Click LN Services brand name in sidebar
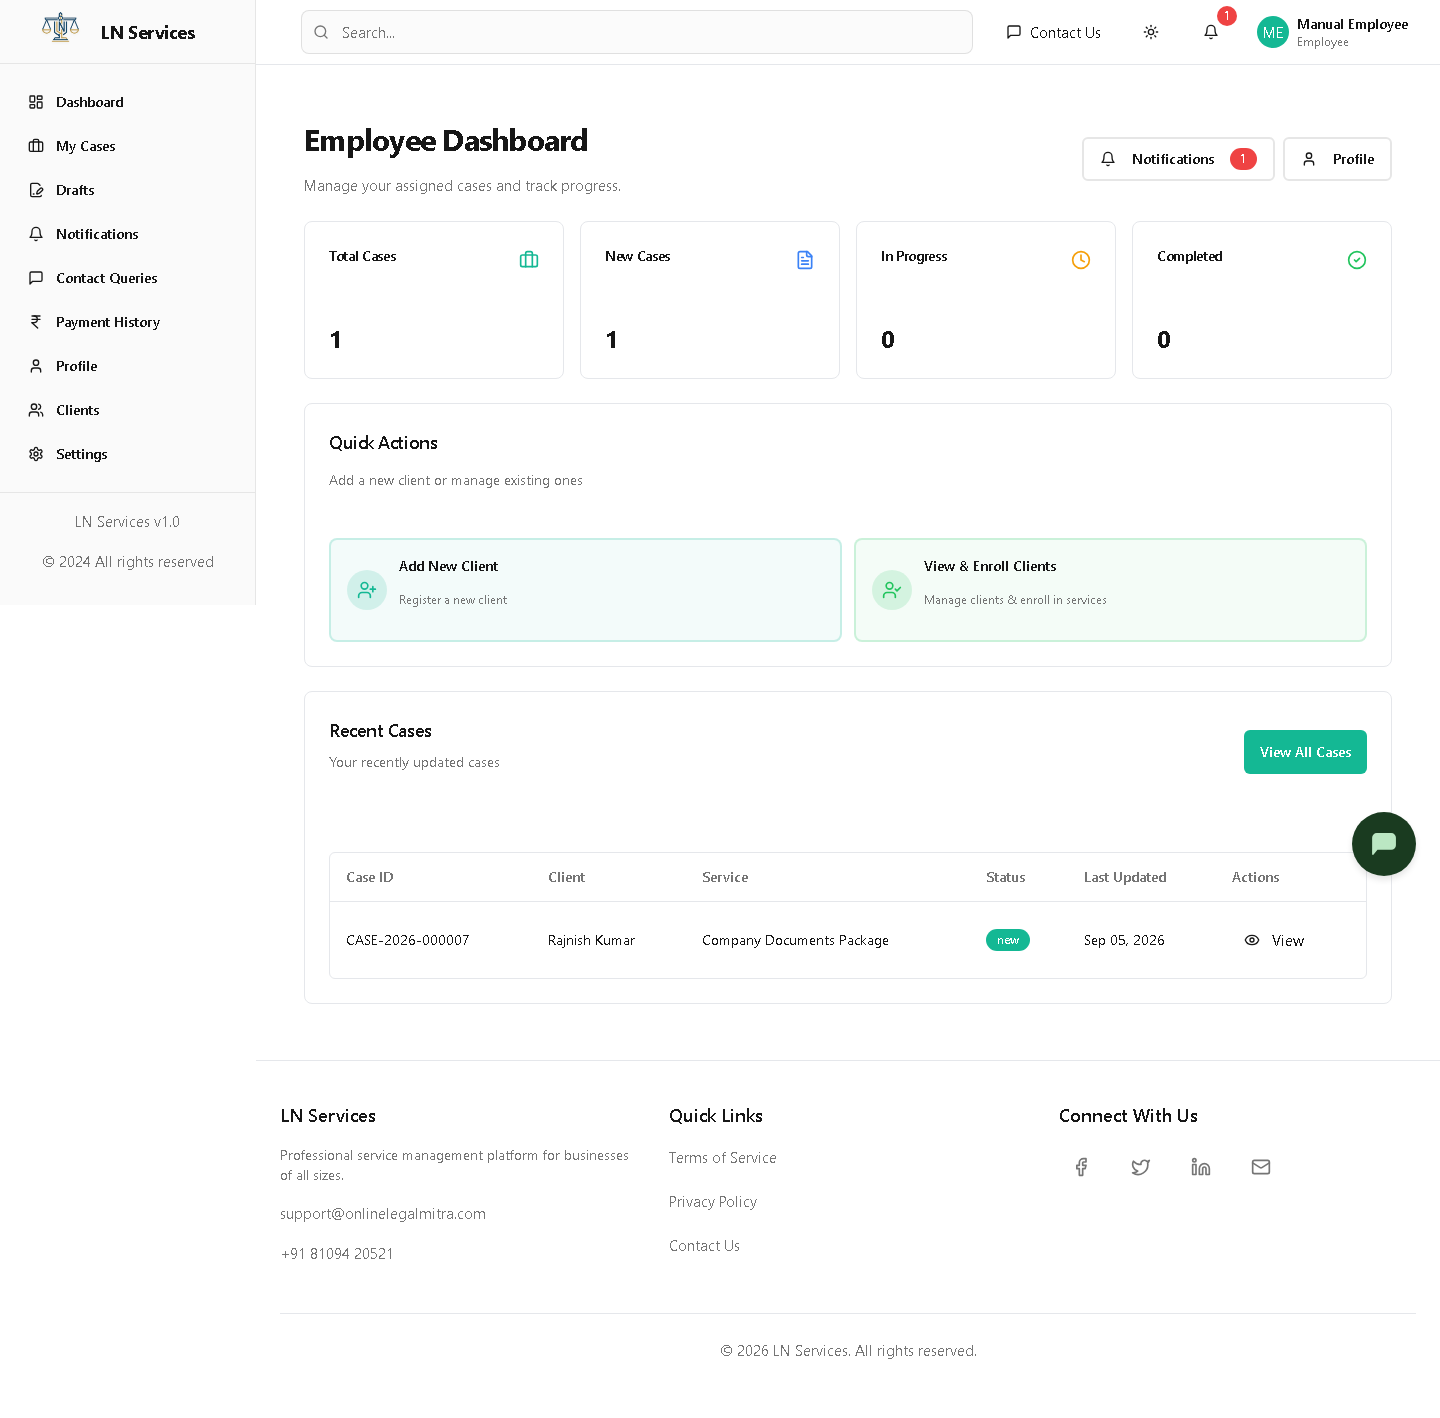The height and width of the screenshot is (1418, 1440). coord(148,32)
